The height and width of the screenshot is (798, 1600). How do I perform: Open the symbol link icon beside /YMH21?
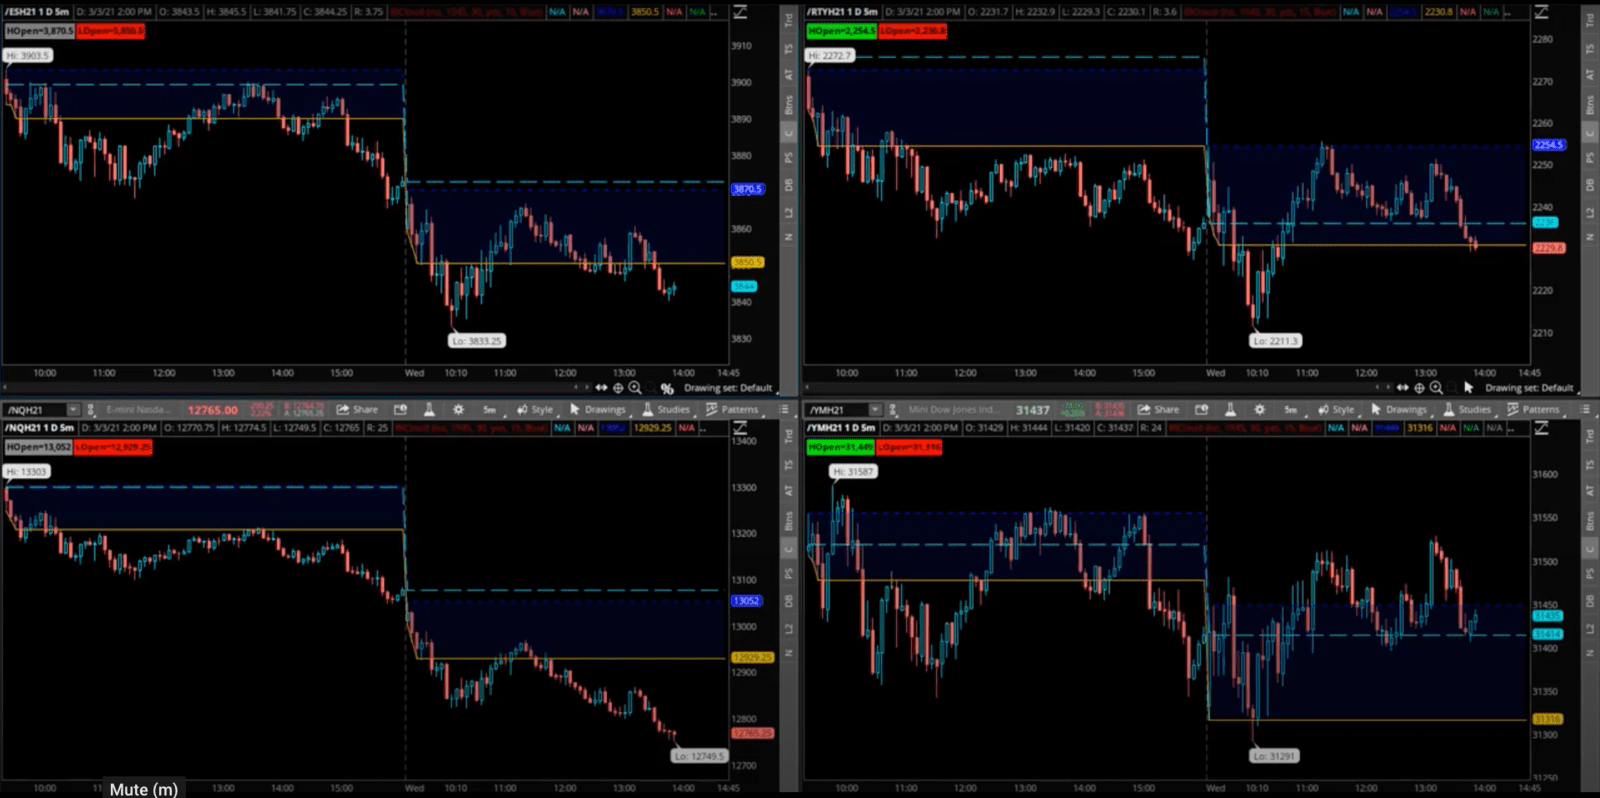point(893,410)
